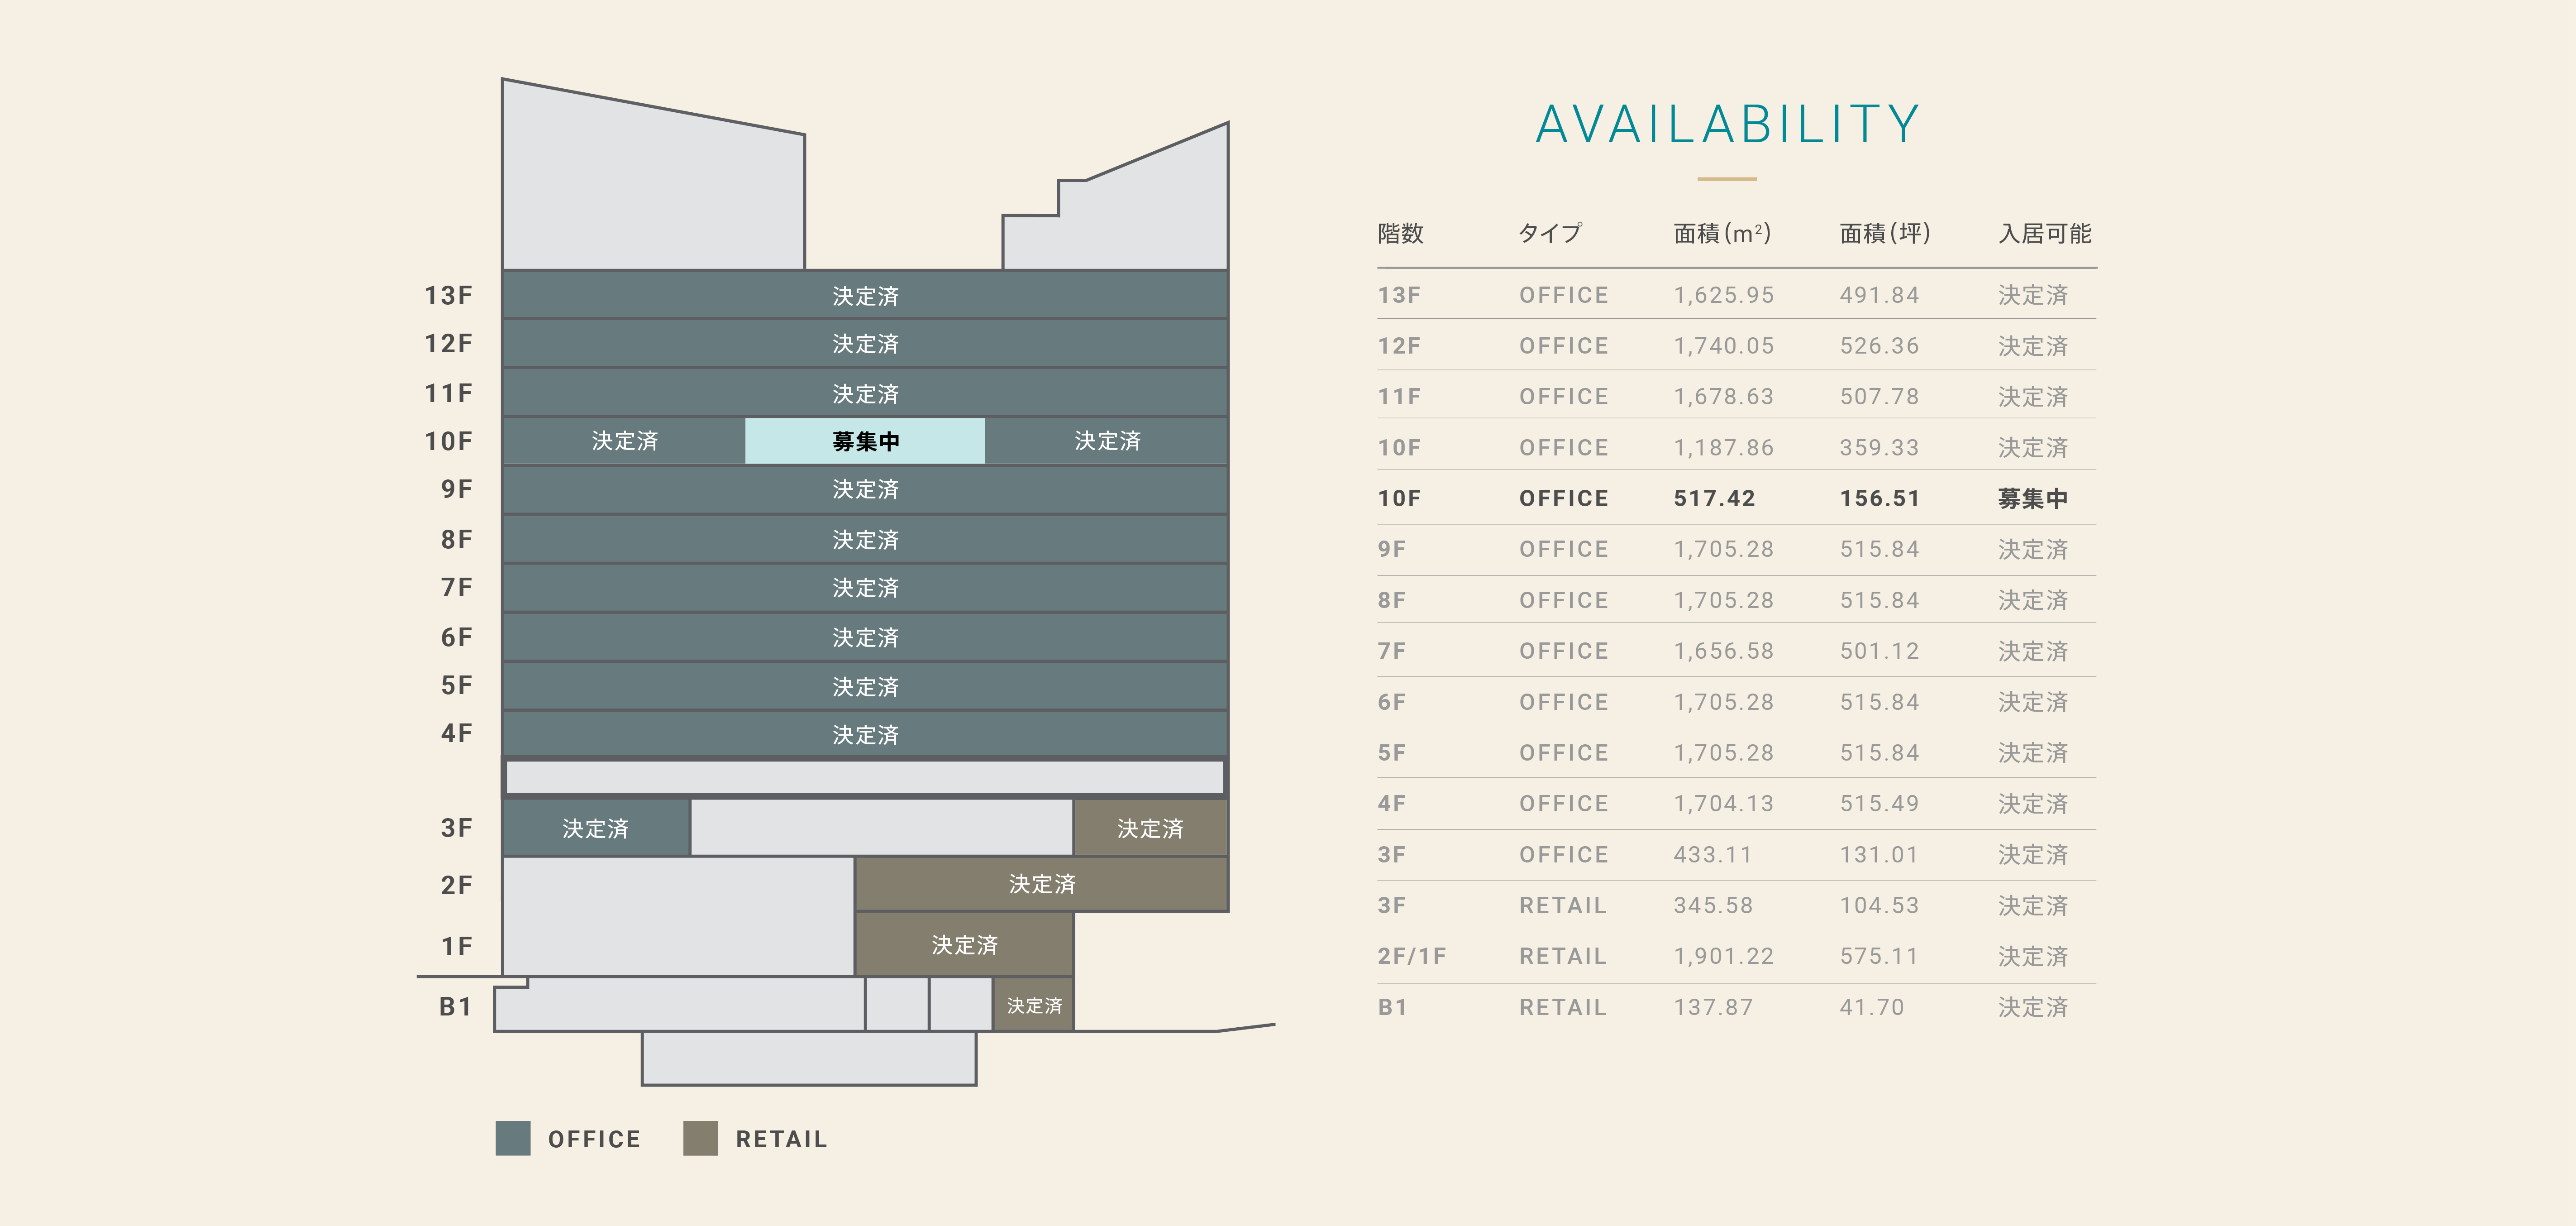Click the 4F floor bar in diagram
2576x1226 pixels.
click(865, 734)
